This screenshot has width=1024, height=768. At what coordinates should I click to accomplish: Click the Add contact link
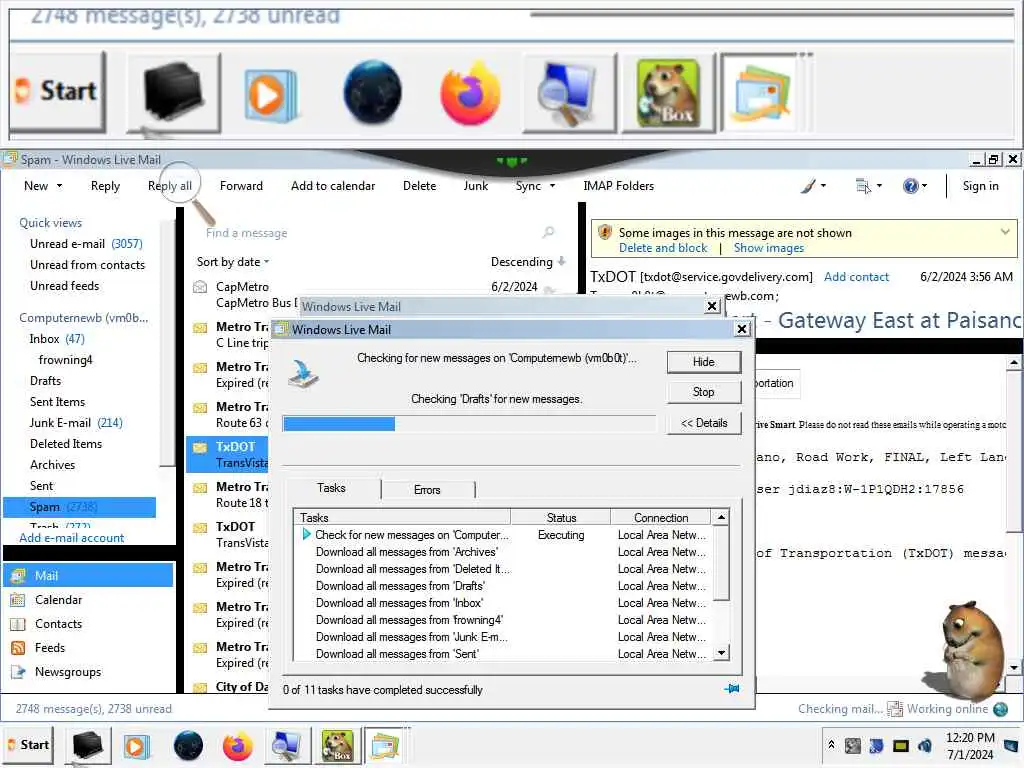856,277
